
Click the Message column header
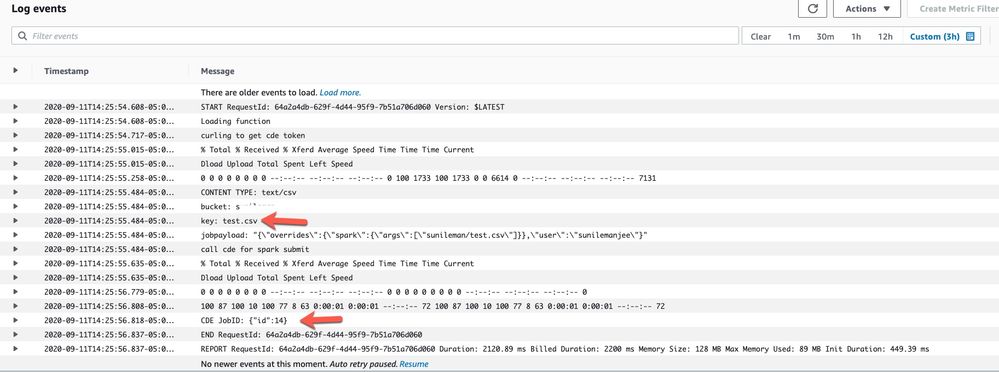coord(217,71)
